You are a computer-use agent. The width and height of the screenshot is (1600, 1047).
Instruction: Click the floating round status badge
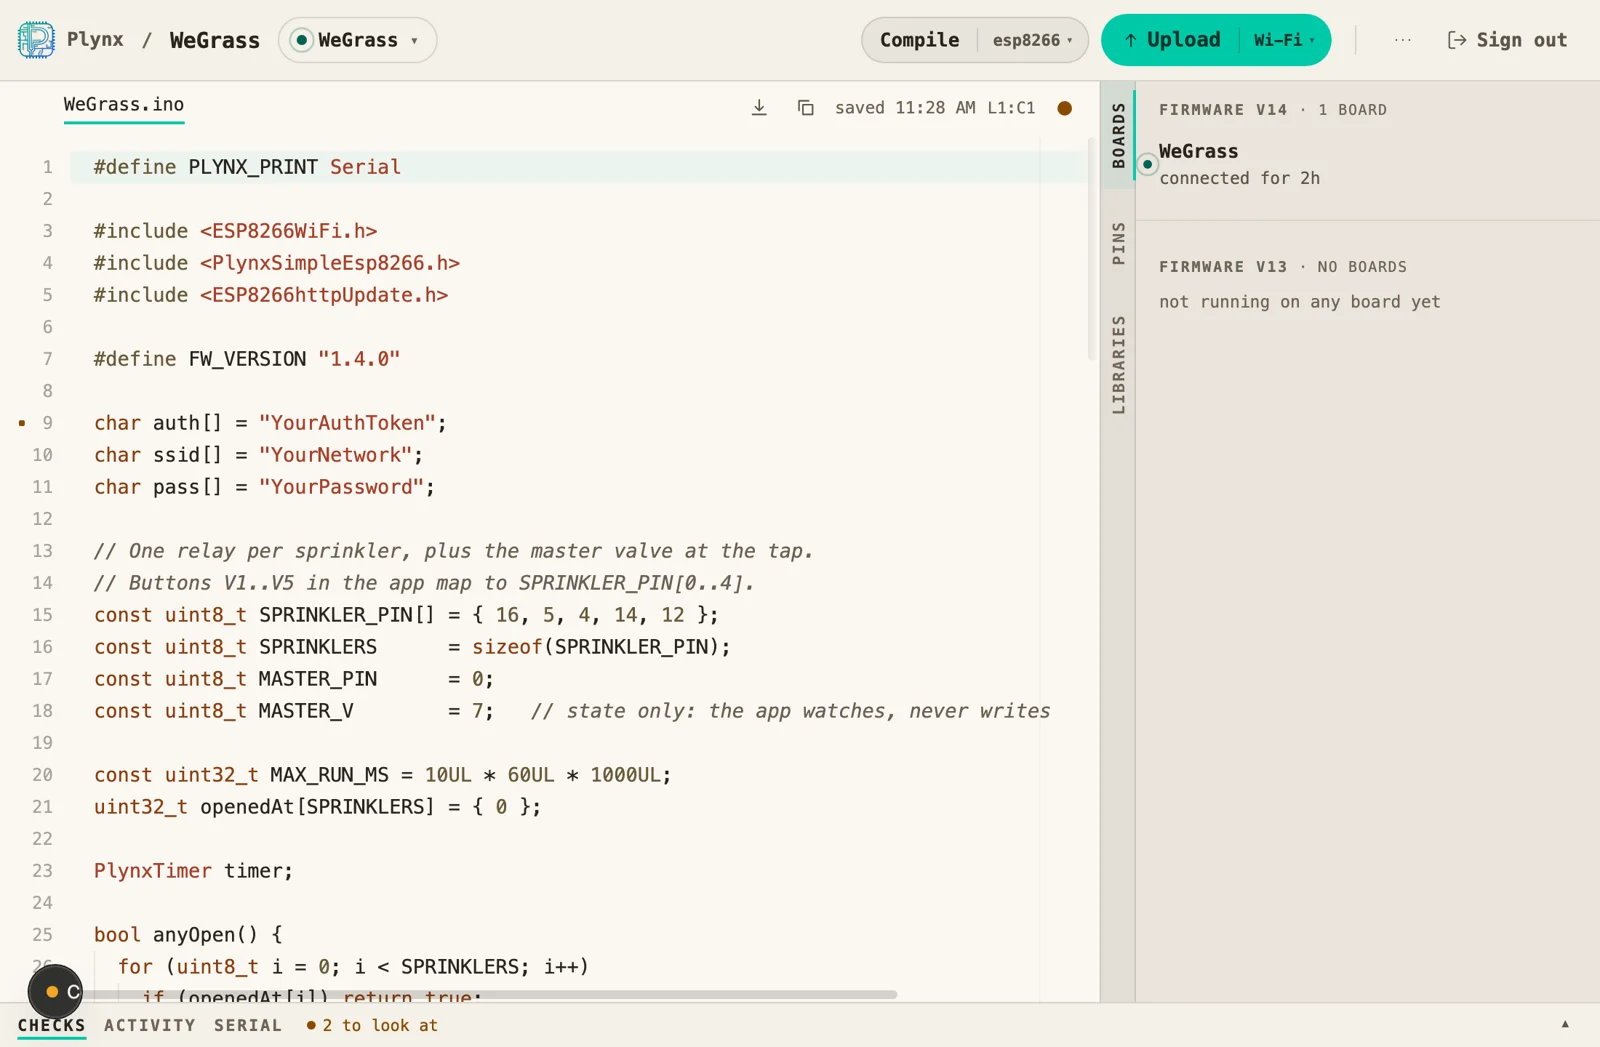click(55, 992)
